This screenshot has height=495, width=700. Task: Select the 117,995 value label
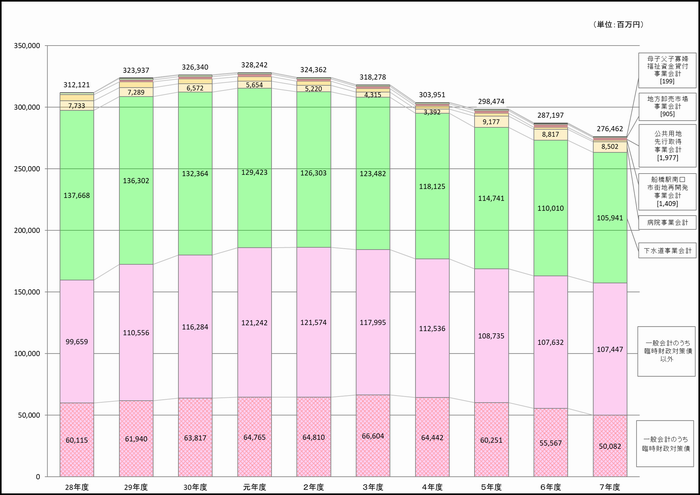click(373, 322)
